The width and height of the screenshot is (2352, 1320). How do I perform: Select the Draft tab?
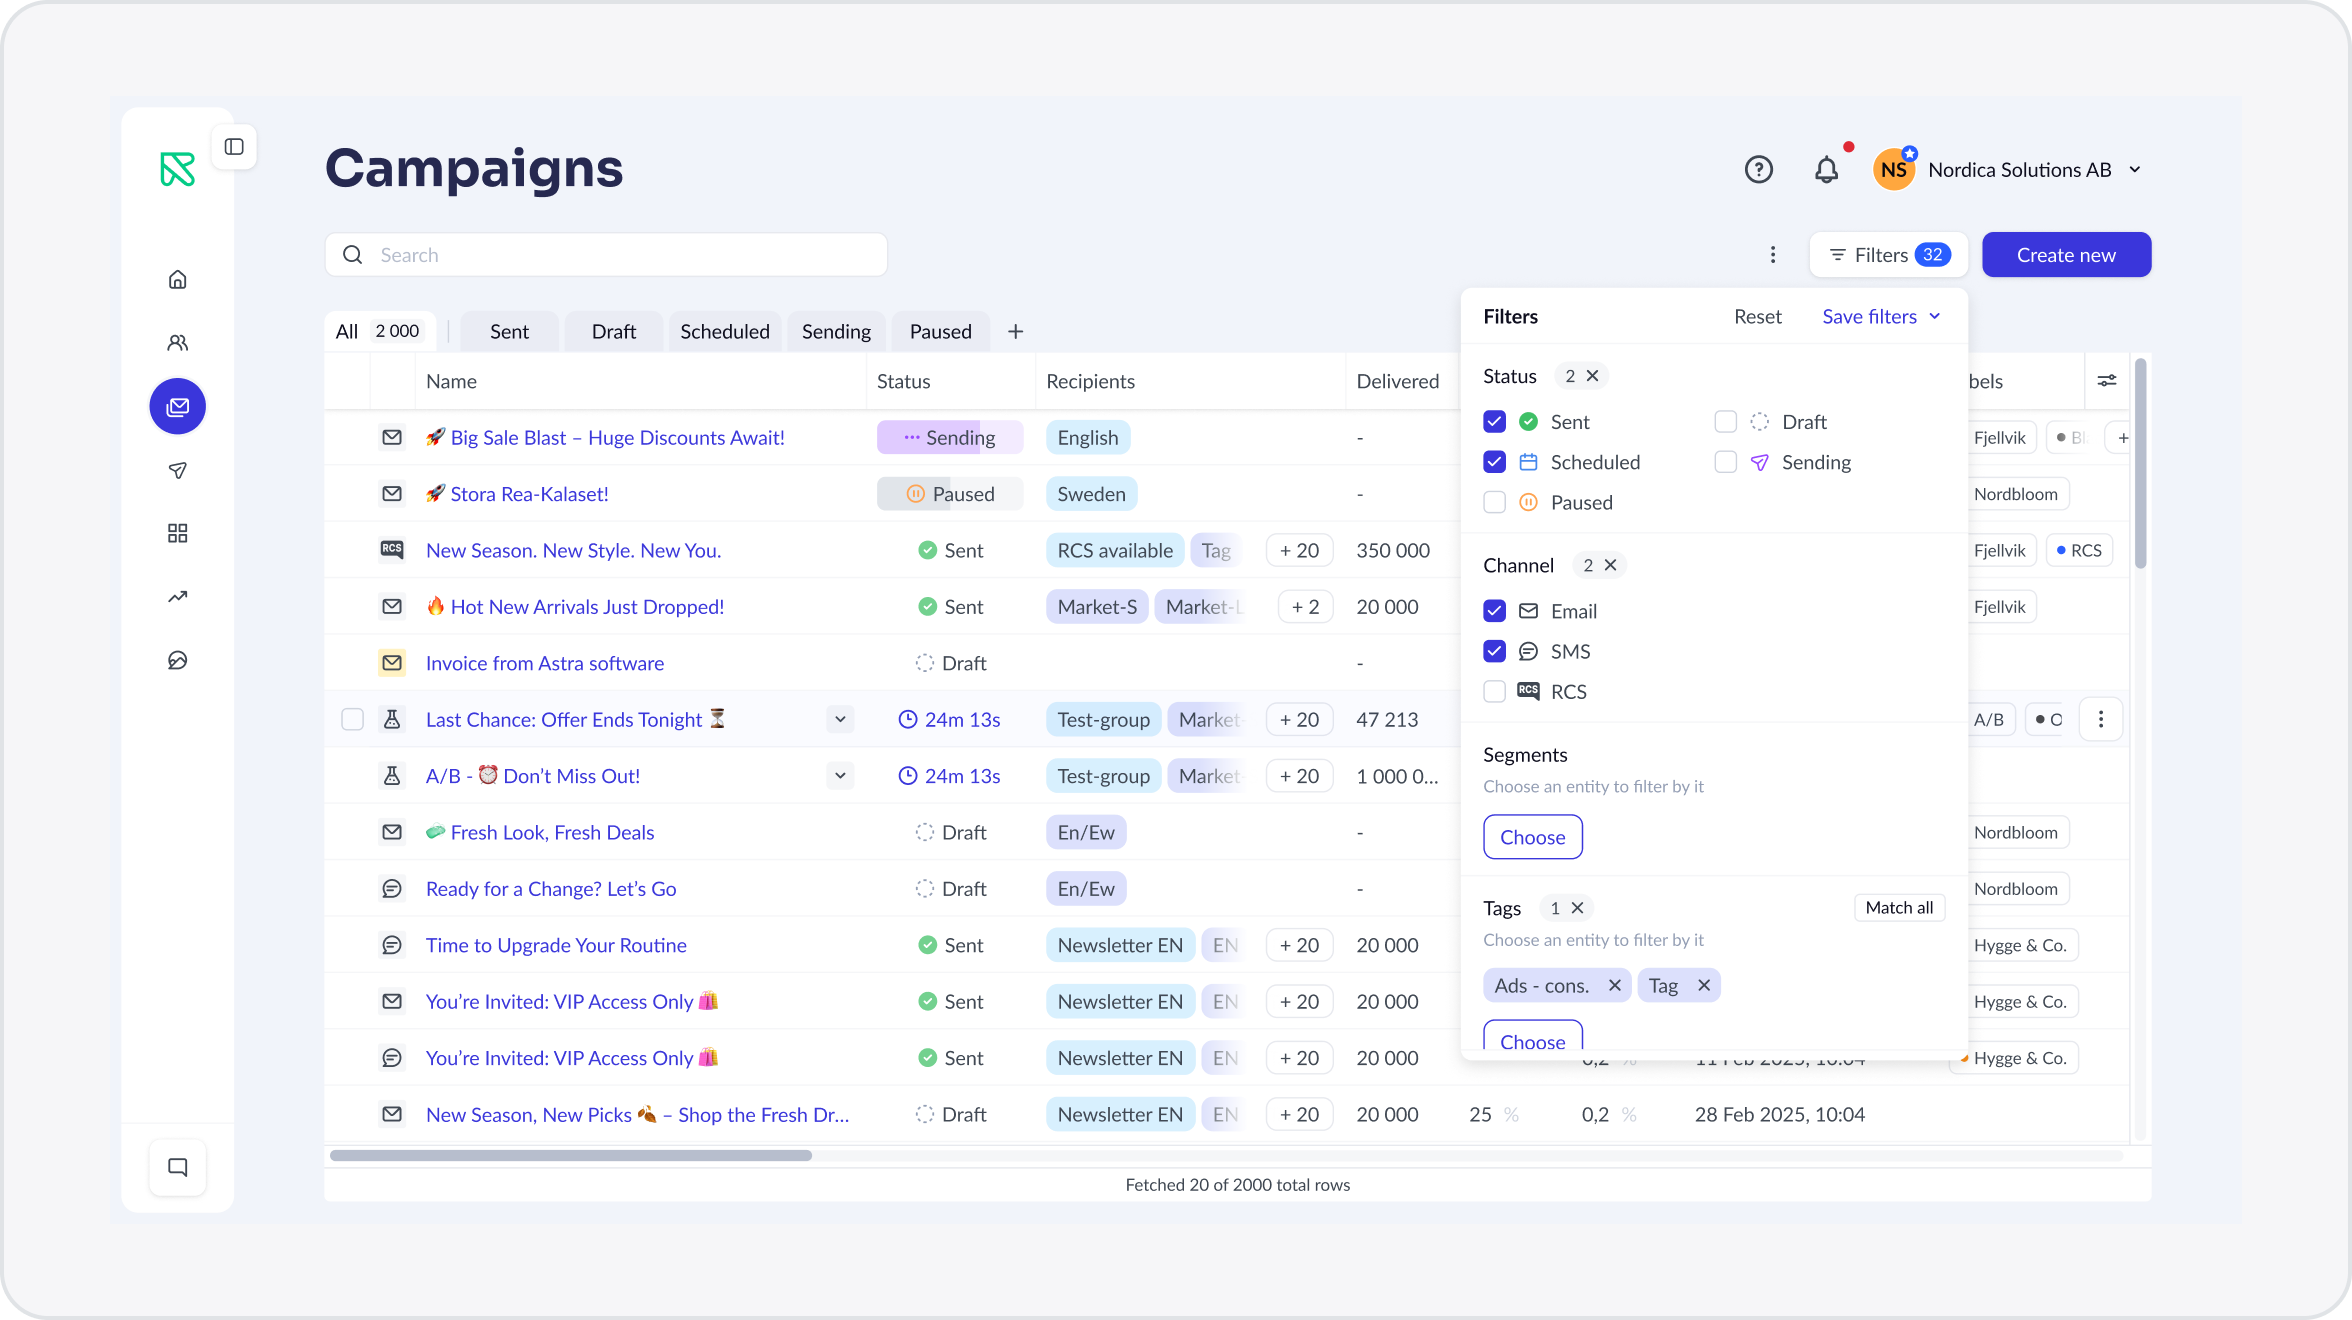pos(614,331)
